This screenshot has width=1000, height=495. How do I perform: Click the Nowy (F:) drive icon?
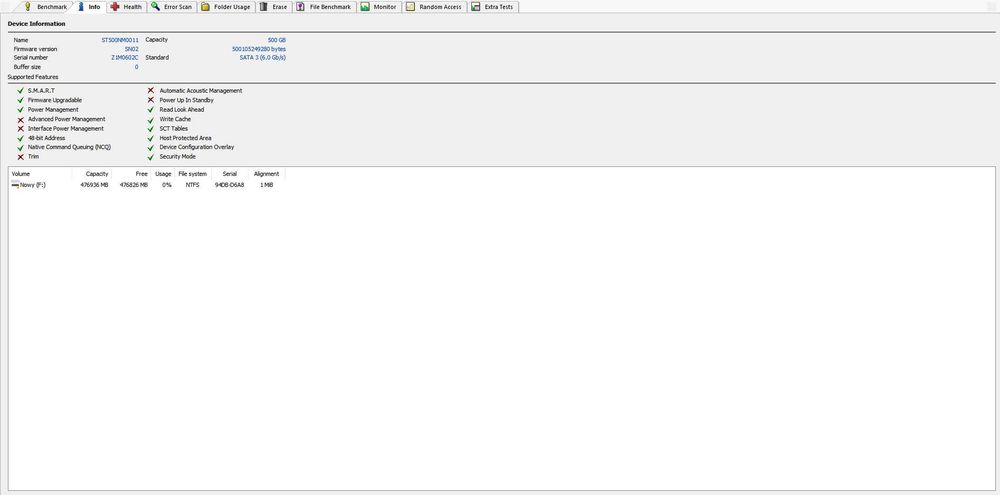[15, 185]
